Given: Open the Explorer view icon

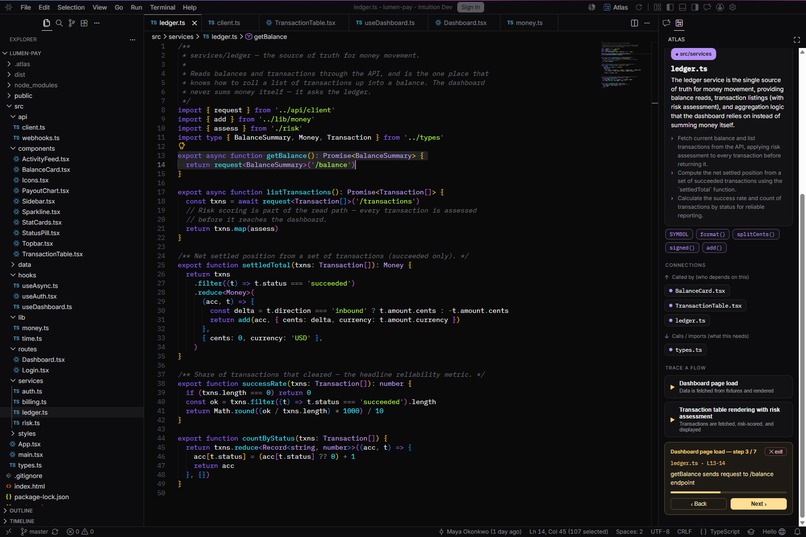Looking at the screenshot, I should pos(46,23).
